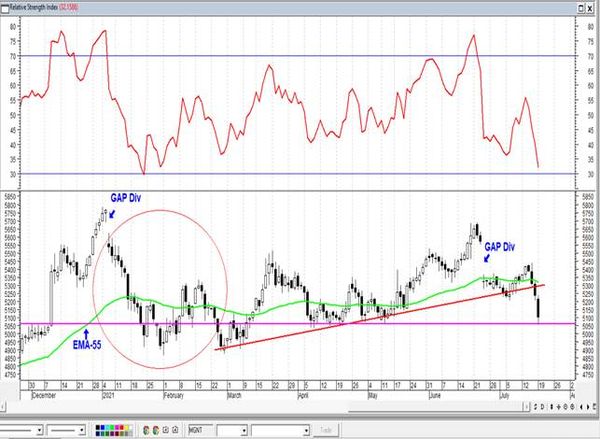The height and width of the screenshot is (439, 600).
Task: Click the scroll chart right arrow icon
Action: (x=588, y=407)
